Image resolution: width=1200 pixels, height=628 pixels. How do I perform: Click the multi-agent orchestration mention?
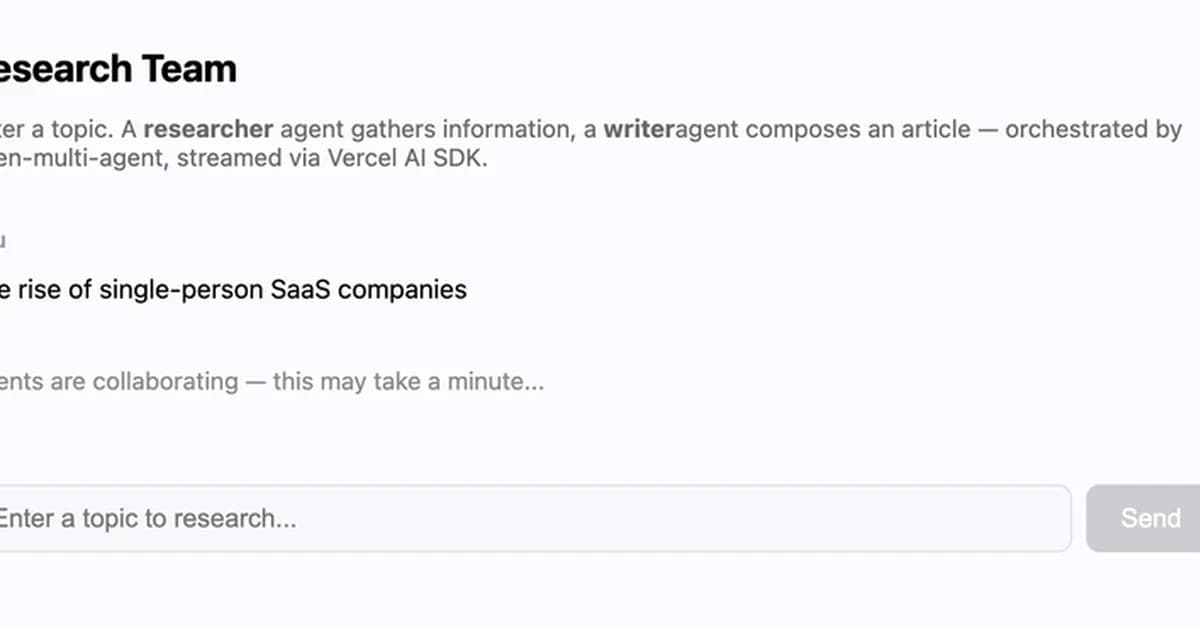75,157
